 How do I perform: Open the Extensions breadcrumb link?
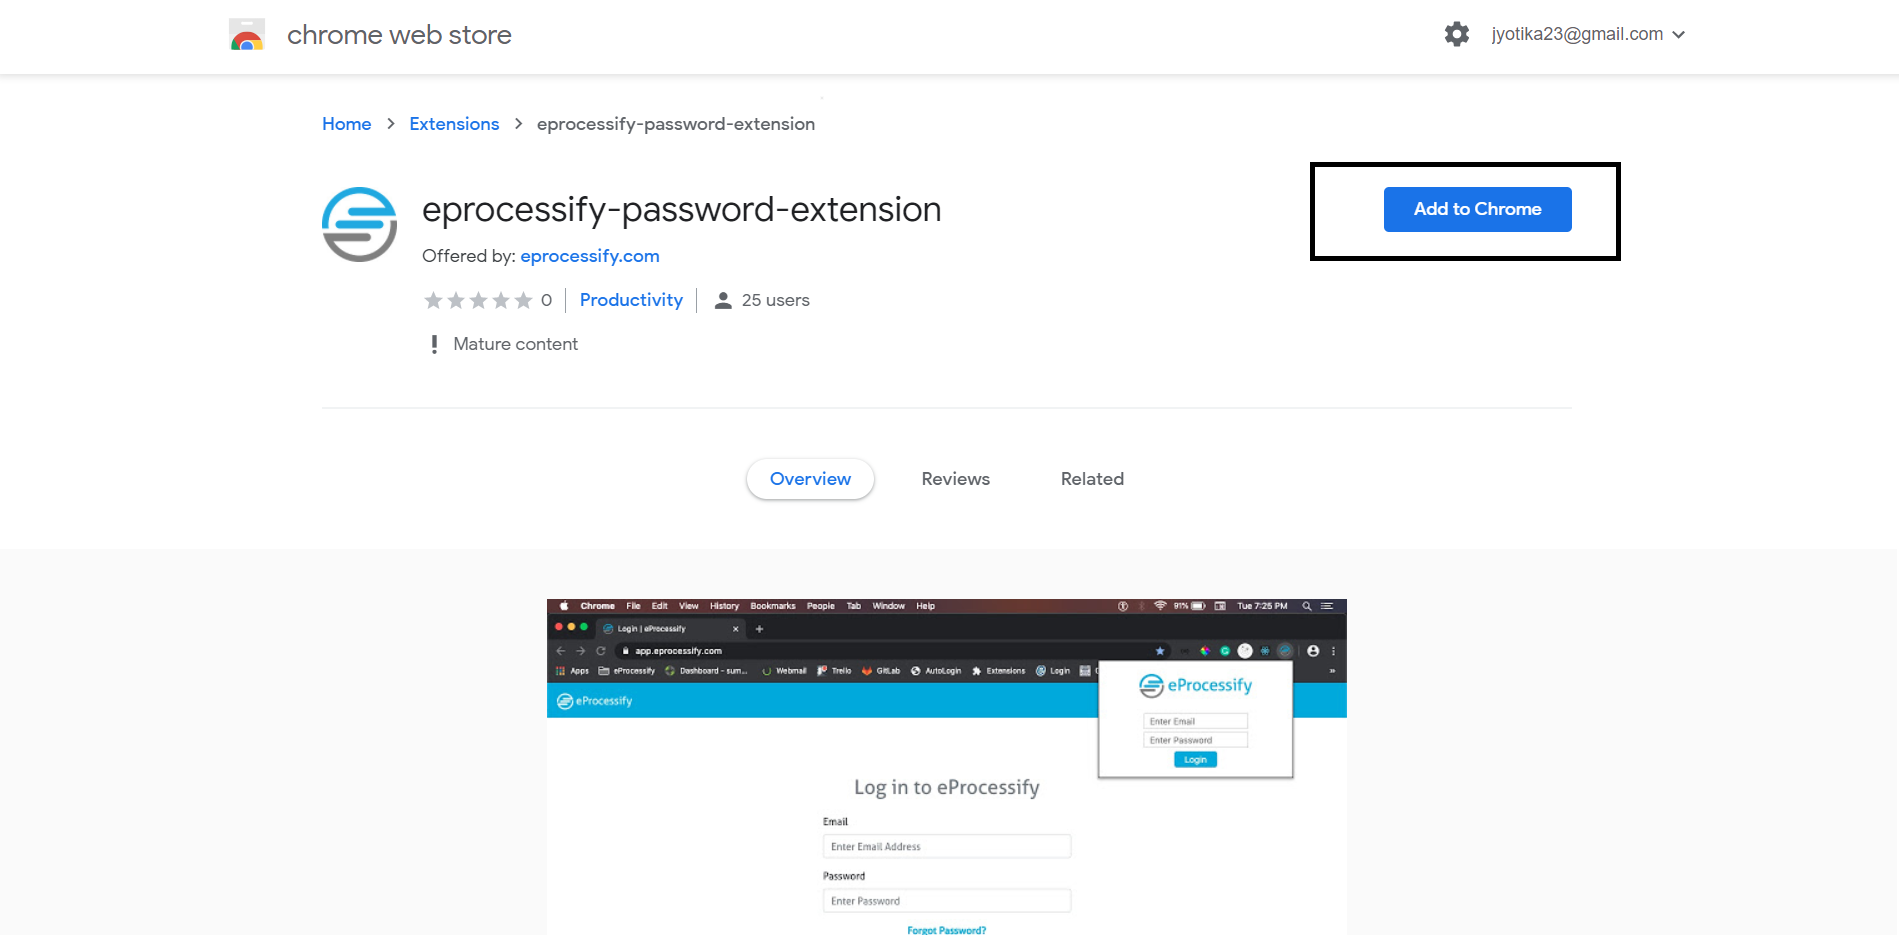[x=454, y=124]
